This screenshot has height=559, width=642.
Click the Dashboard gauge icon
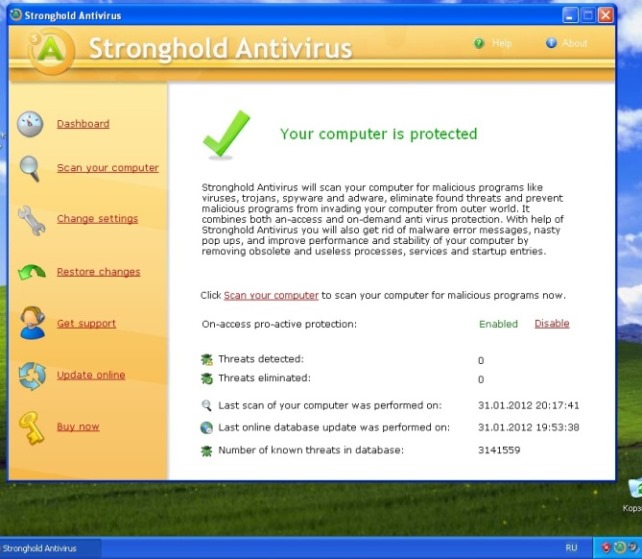(x=30, y=124)
